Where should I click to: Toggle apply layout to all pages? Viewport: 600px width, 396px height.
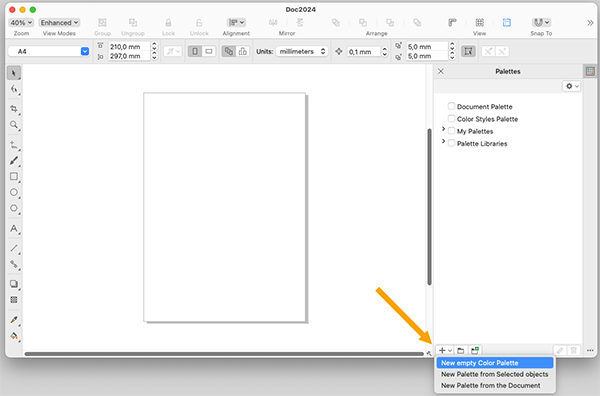coord(229,51)
